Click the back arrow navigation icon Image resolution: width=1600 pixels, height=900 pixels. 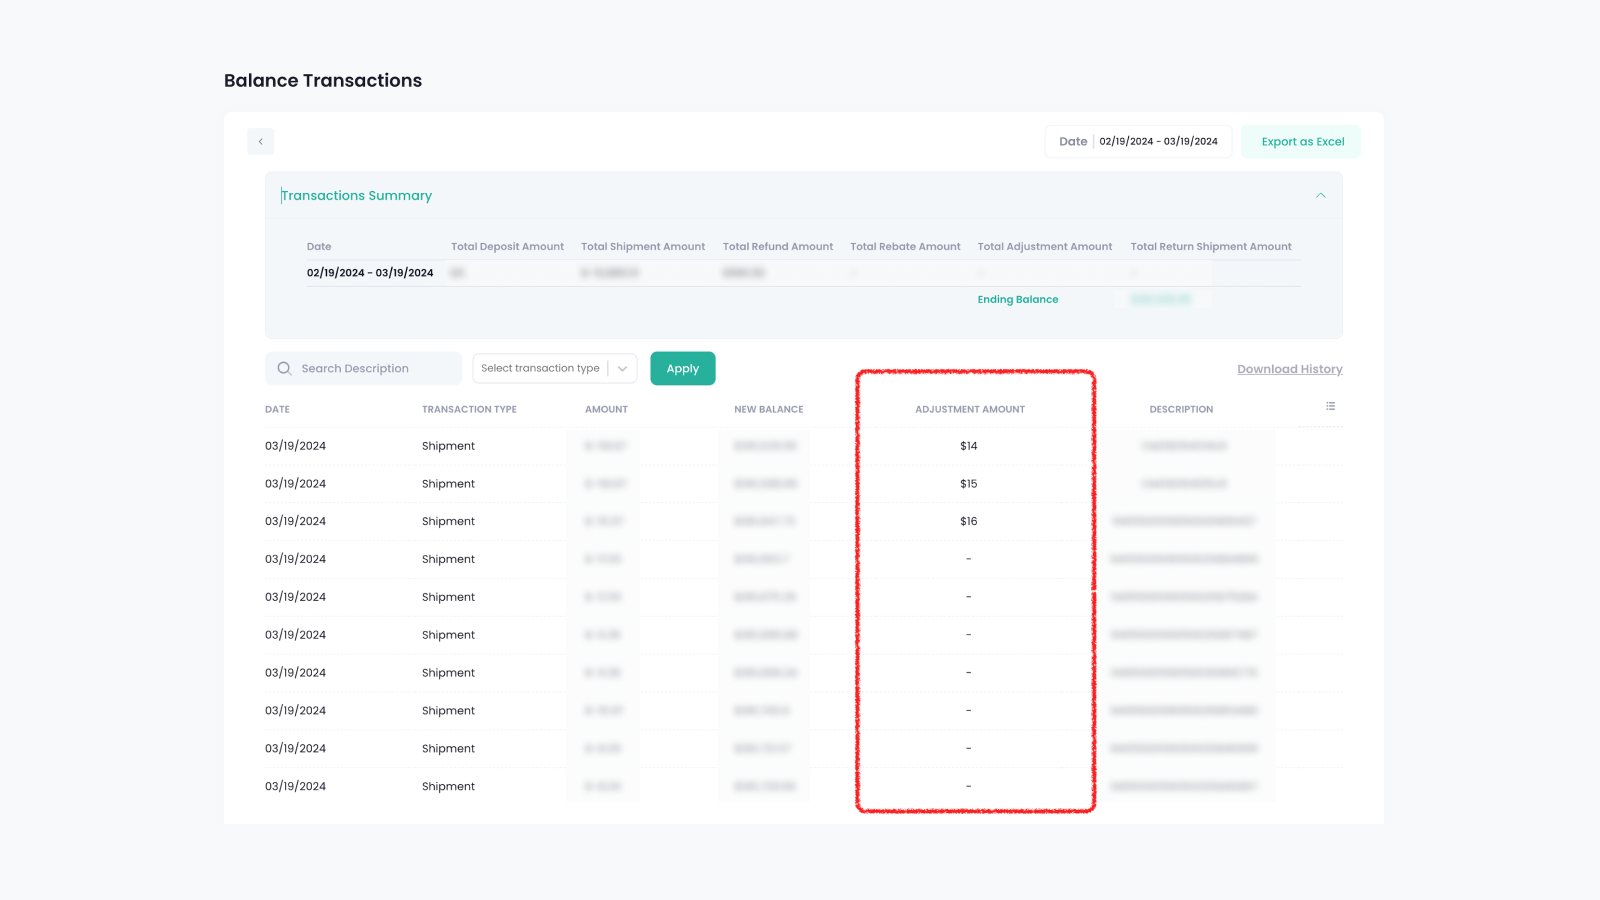[x=260, y=141]
